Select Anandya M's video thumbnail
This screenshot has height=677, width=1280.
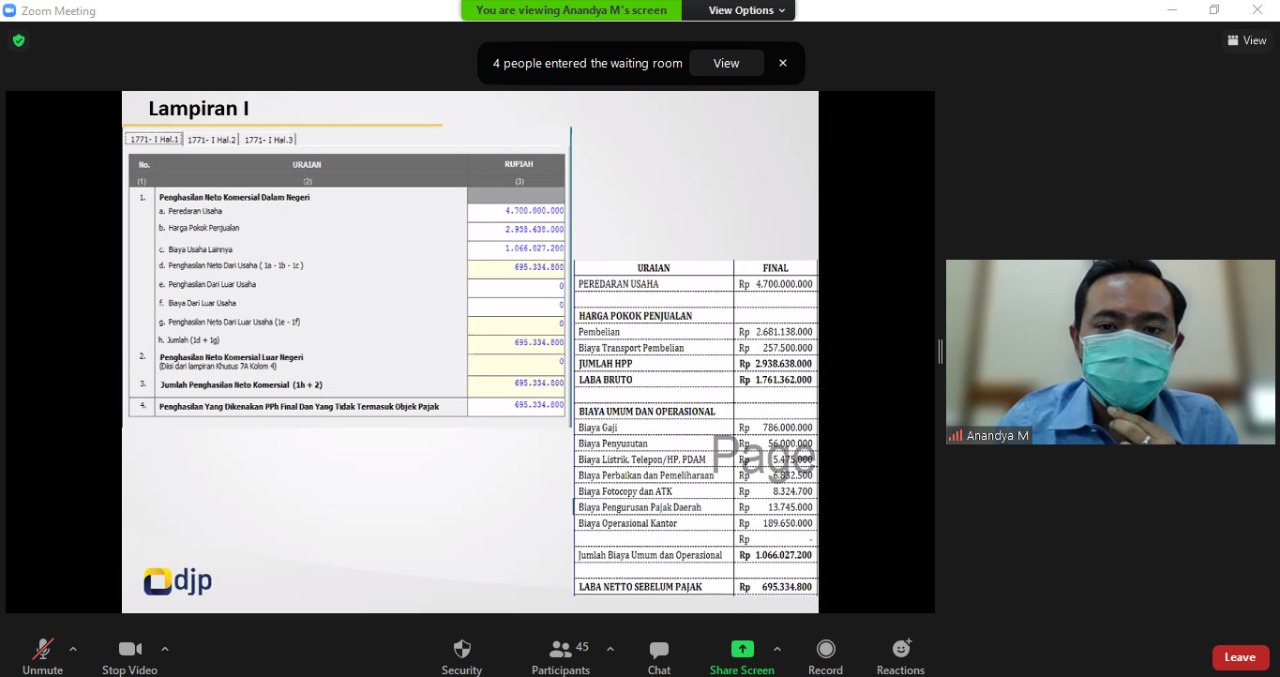click(1110, 352)
